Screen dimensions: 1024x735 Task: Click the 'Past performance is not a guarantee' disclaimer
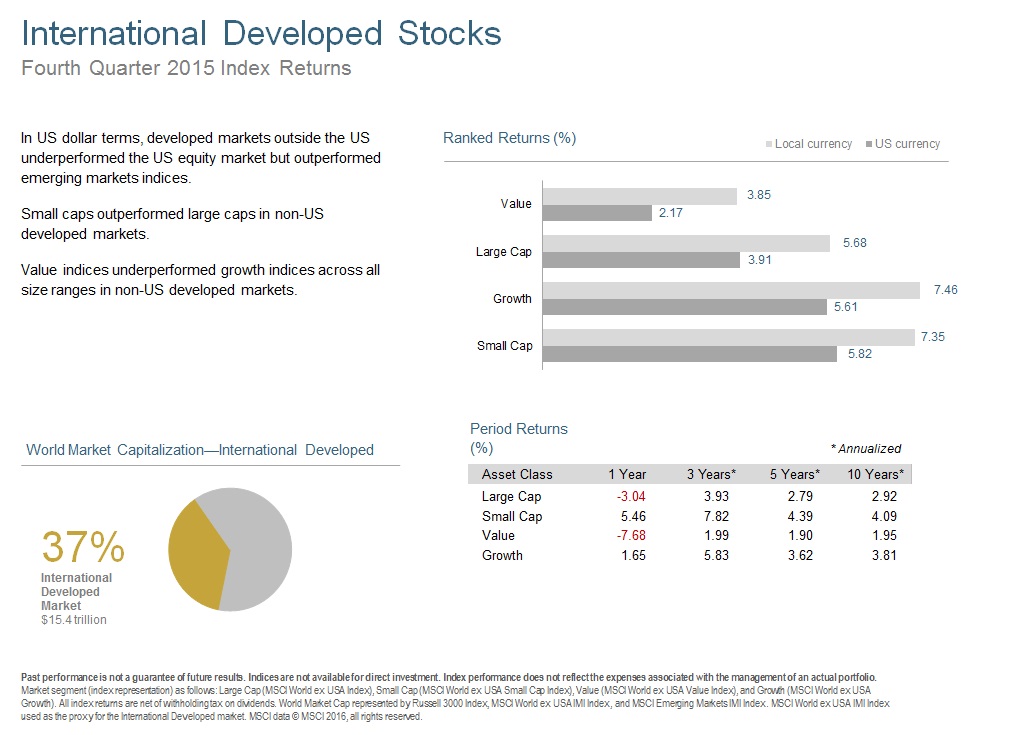(455, 696)
